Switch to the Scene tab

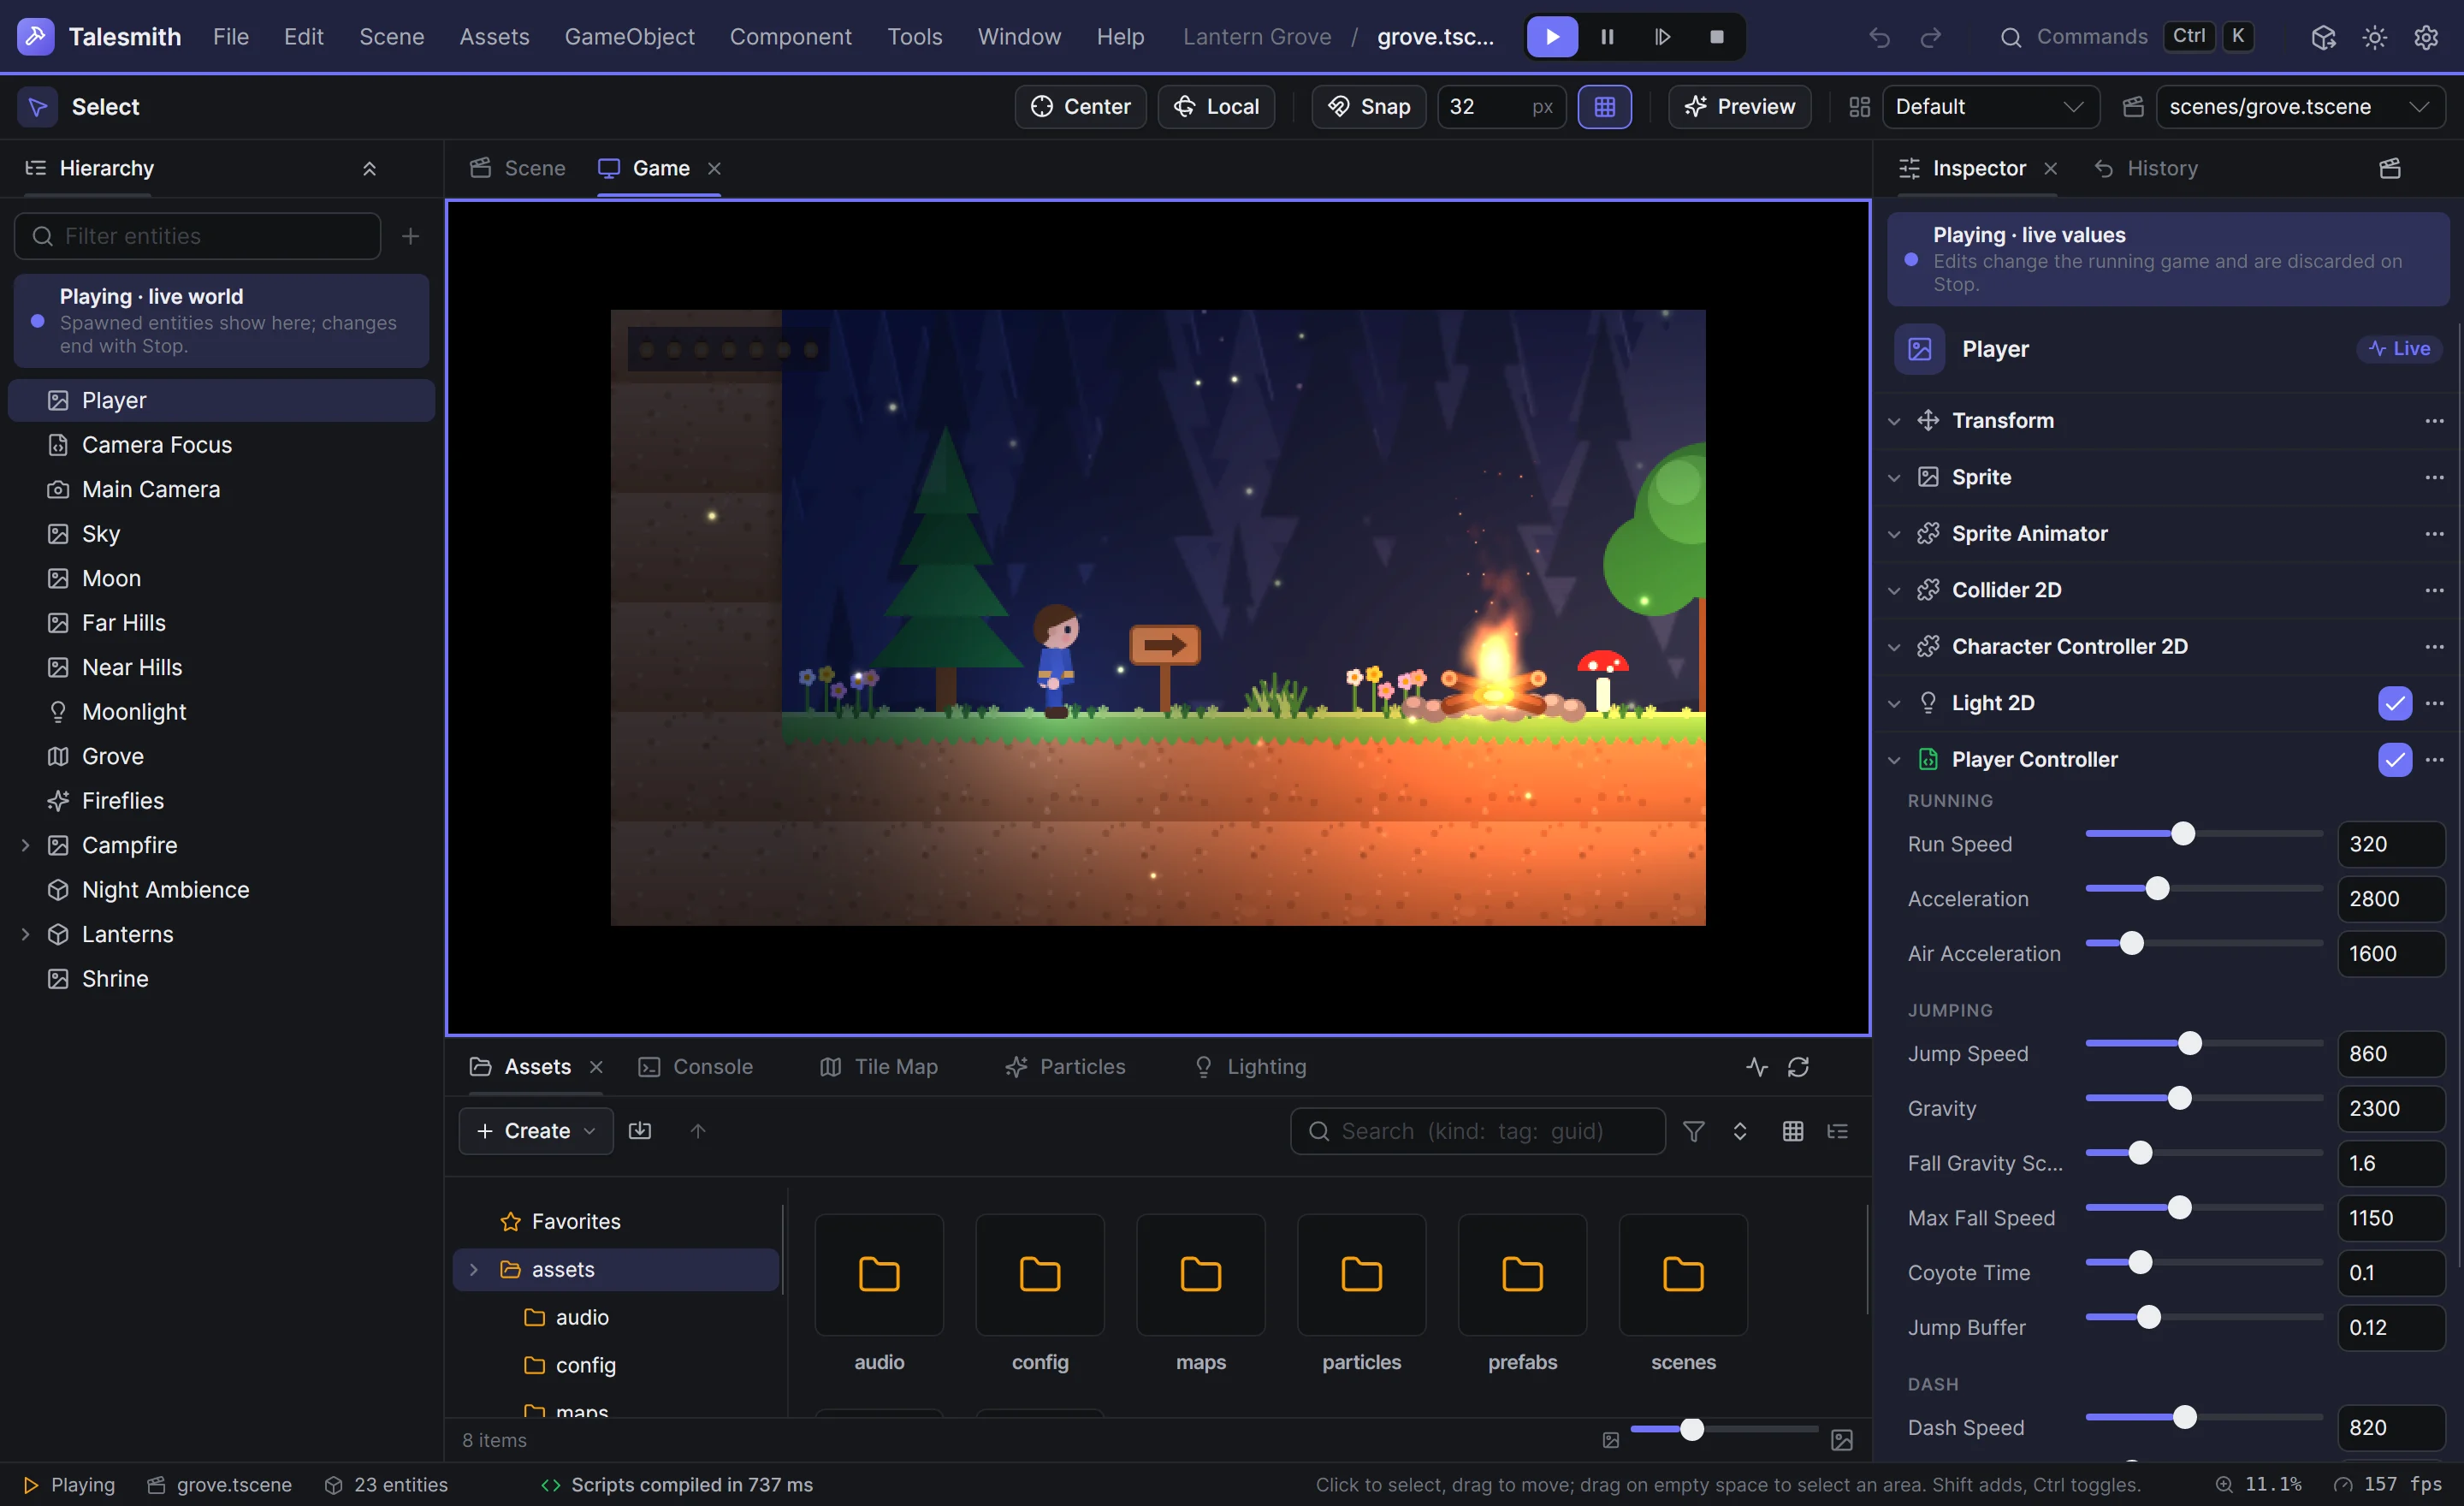click(x=518, y=168)
